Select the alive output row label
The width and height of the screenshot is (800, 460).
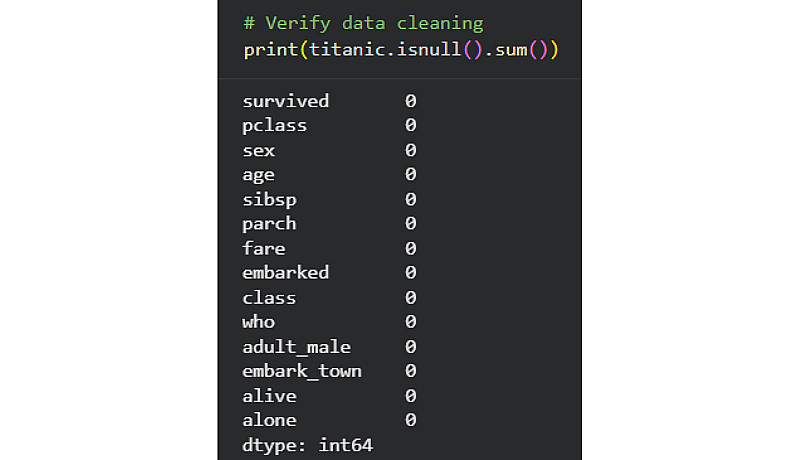tap(269, 396)
